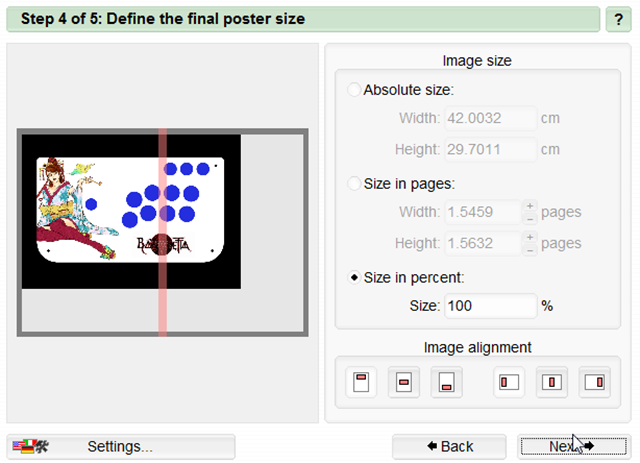Align image to horizontal center
This screenshot has width=640, height=463.
pos(552,382)
